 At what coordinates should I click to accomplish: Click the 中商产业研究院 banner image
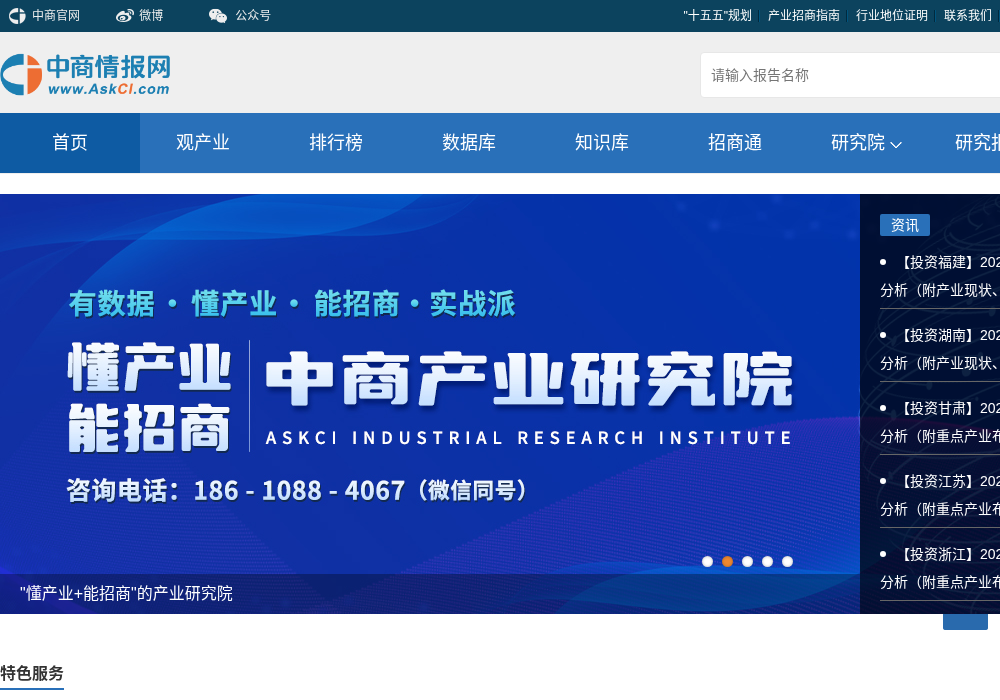pos(430,404)
